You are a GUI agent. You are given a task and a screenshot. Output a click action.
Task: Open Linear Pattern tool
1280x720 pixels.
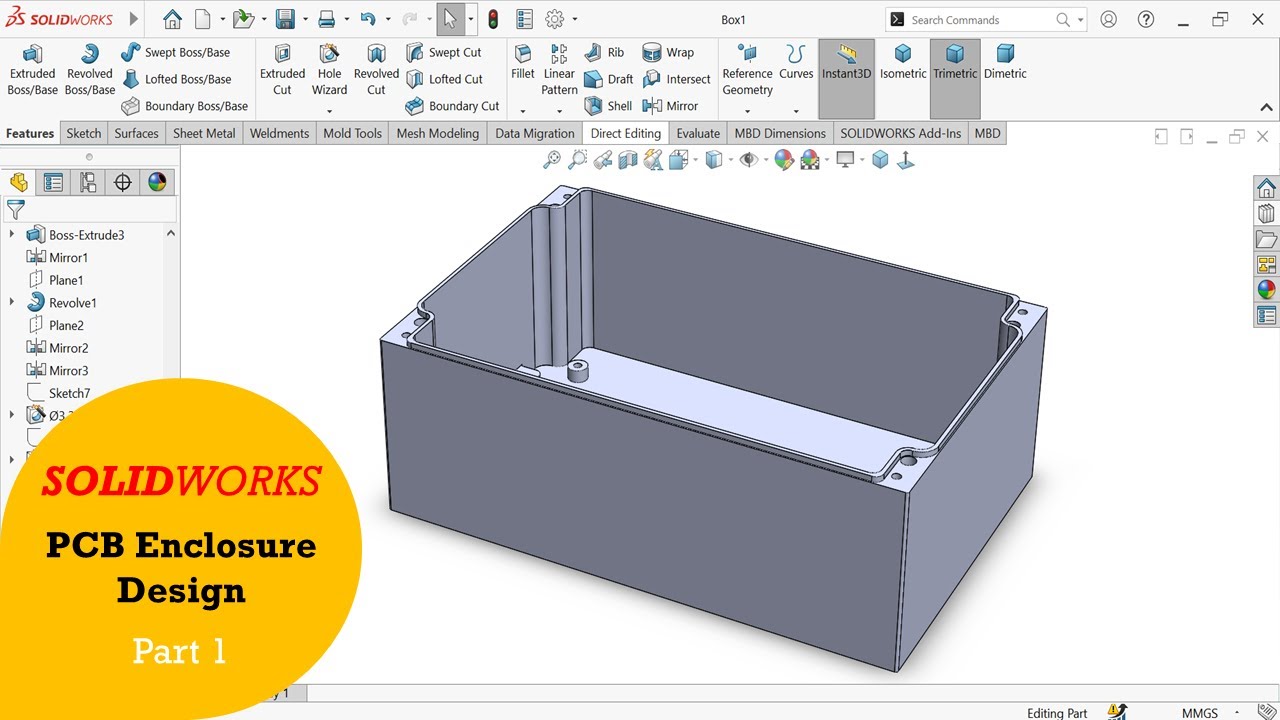[559, 70]
